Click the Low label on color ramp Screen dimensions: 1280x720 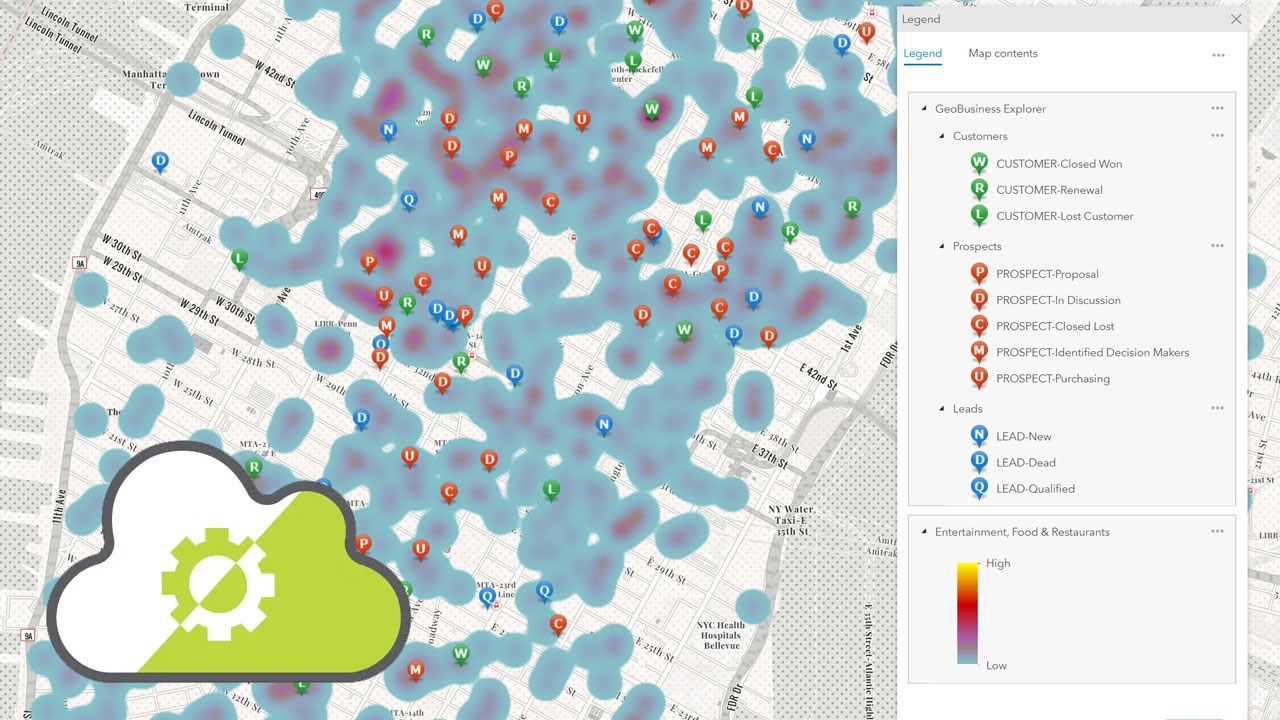coord(996,665)
